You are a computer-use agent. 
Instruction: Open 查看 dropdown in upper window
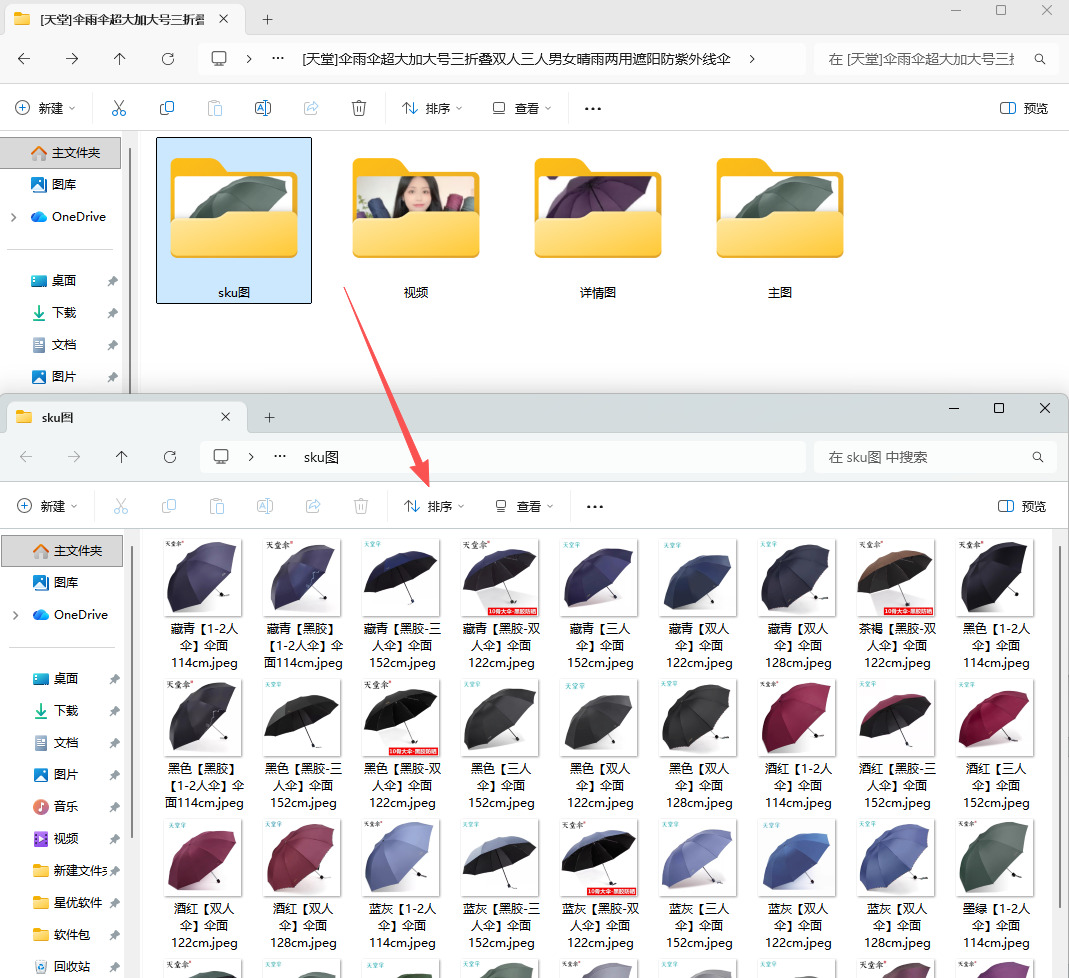tap(522, 108)
